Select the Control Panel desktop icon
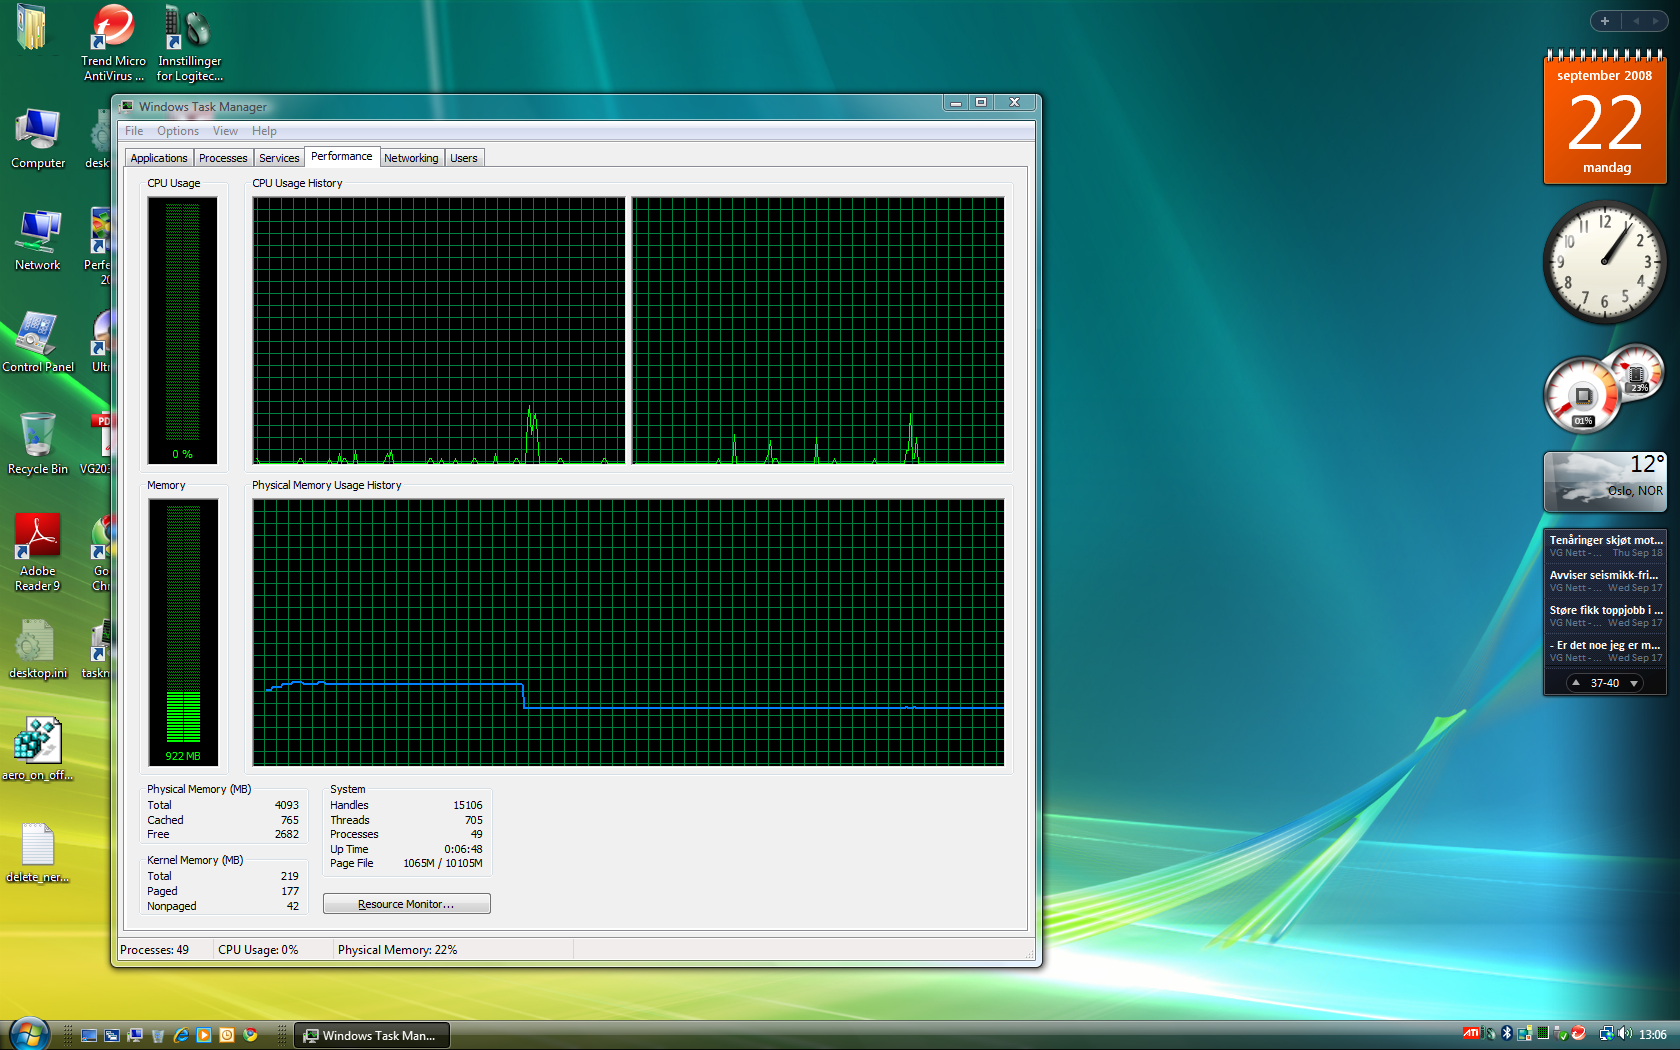The image size is (1680, 1050). [38, 342]
